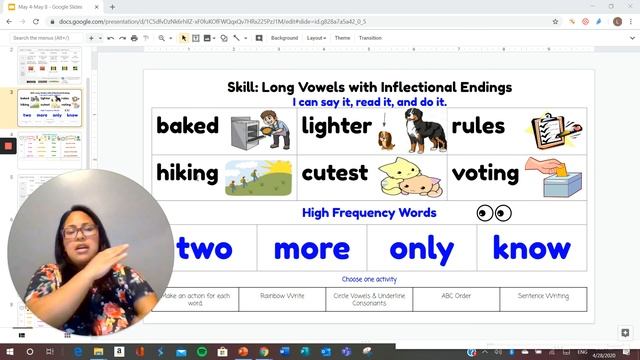Collapse the menus with the chevron
640x360 pixels.
pos(632,38)
